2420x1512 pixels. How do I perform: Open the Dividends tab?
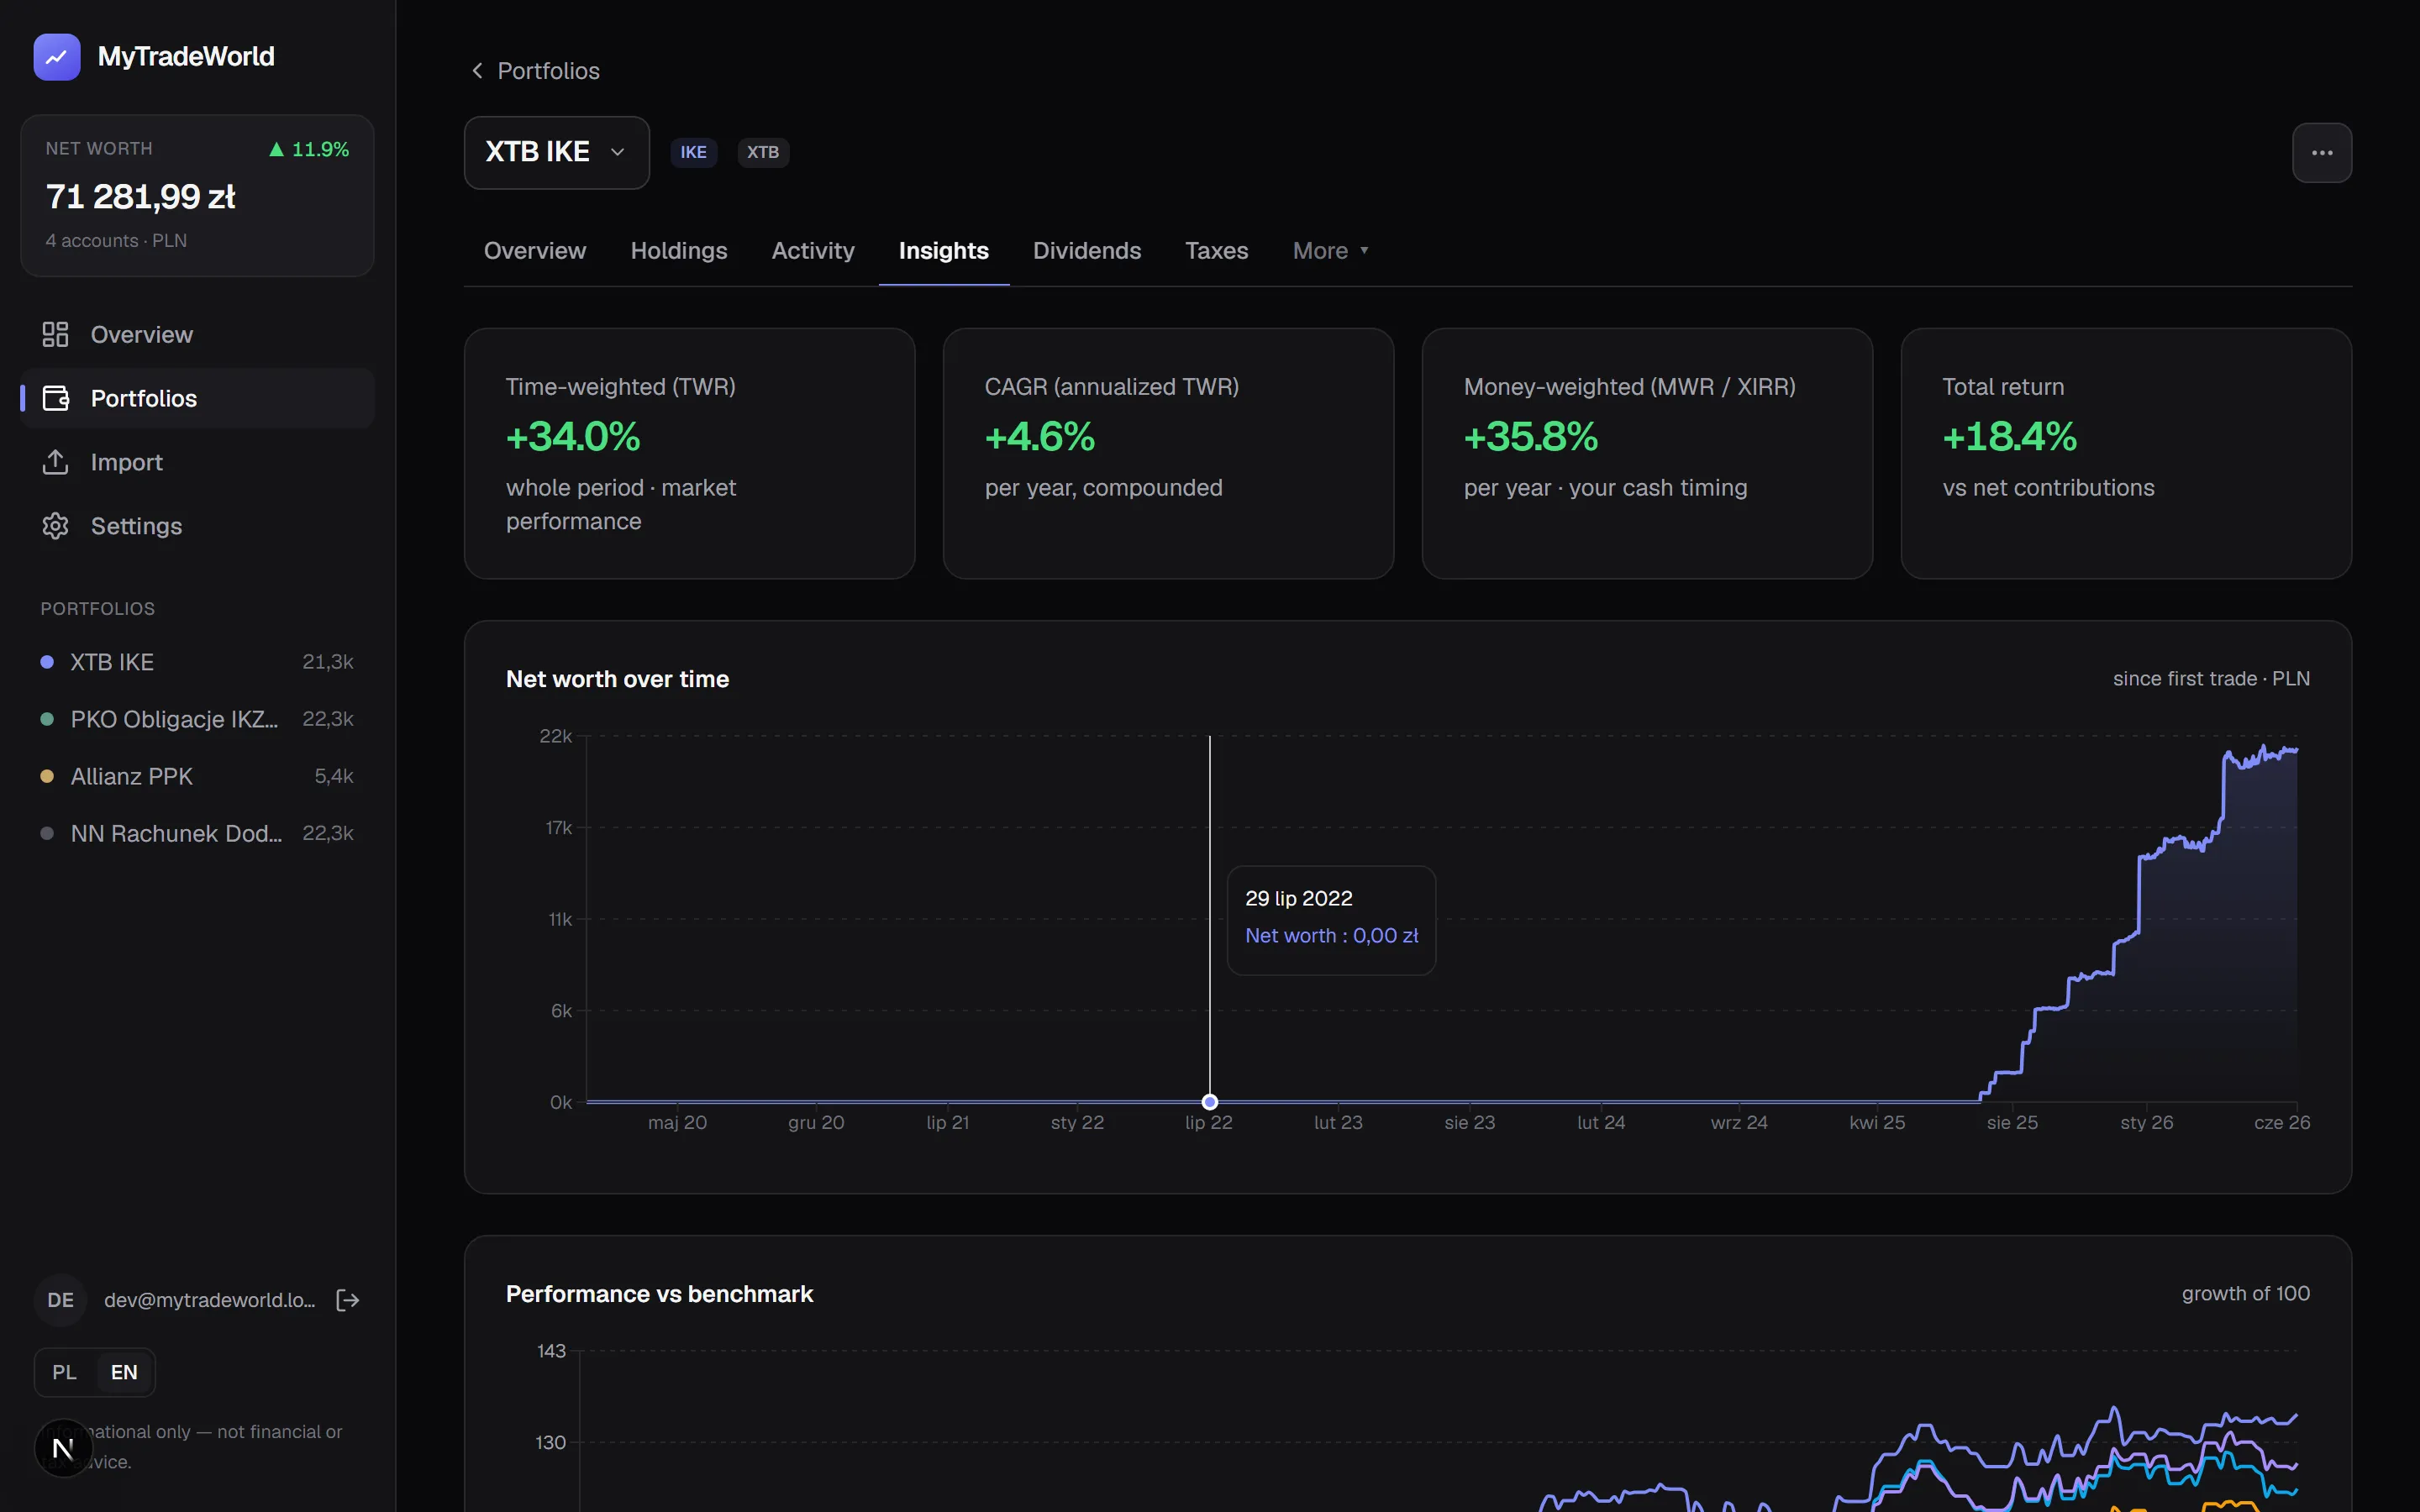(x=1087, y=251)
